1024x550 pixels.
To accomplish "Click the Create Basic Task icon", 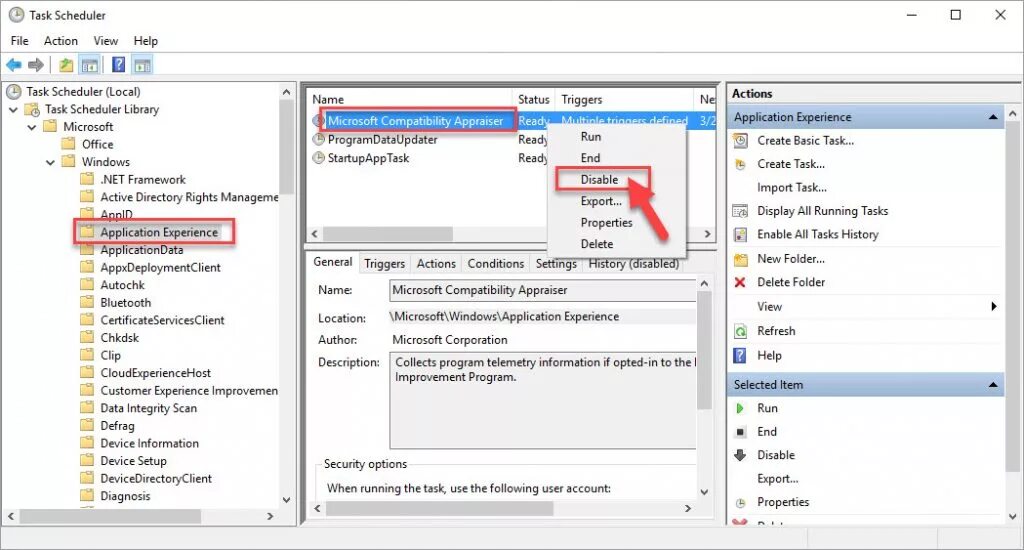I will pyautogui.click(x=740, y=140).
